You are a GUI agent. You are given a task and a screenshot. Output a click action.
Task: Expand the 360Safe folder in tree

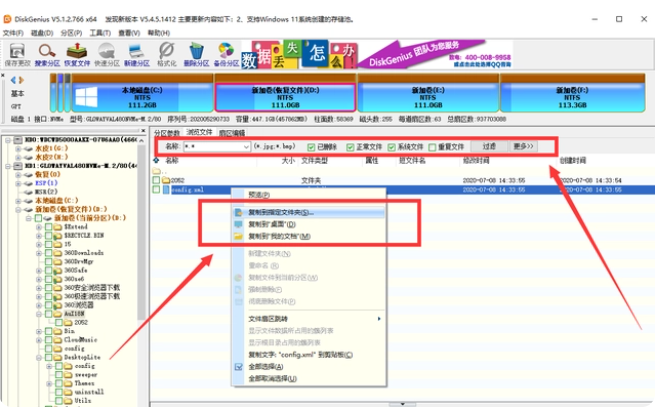(x=39, y=271)
